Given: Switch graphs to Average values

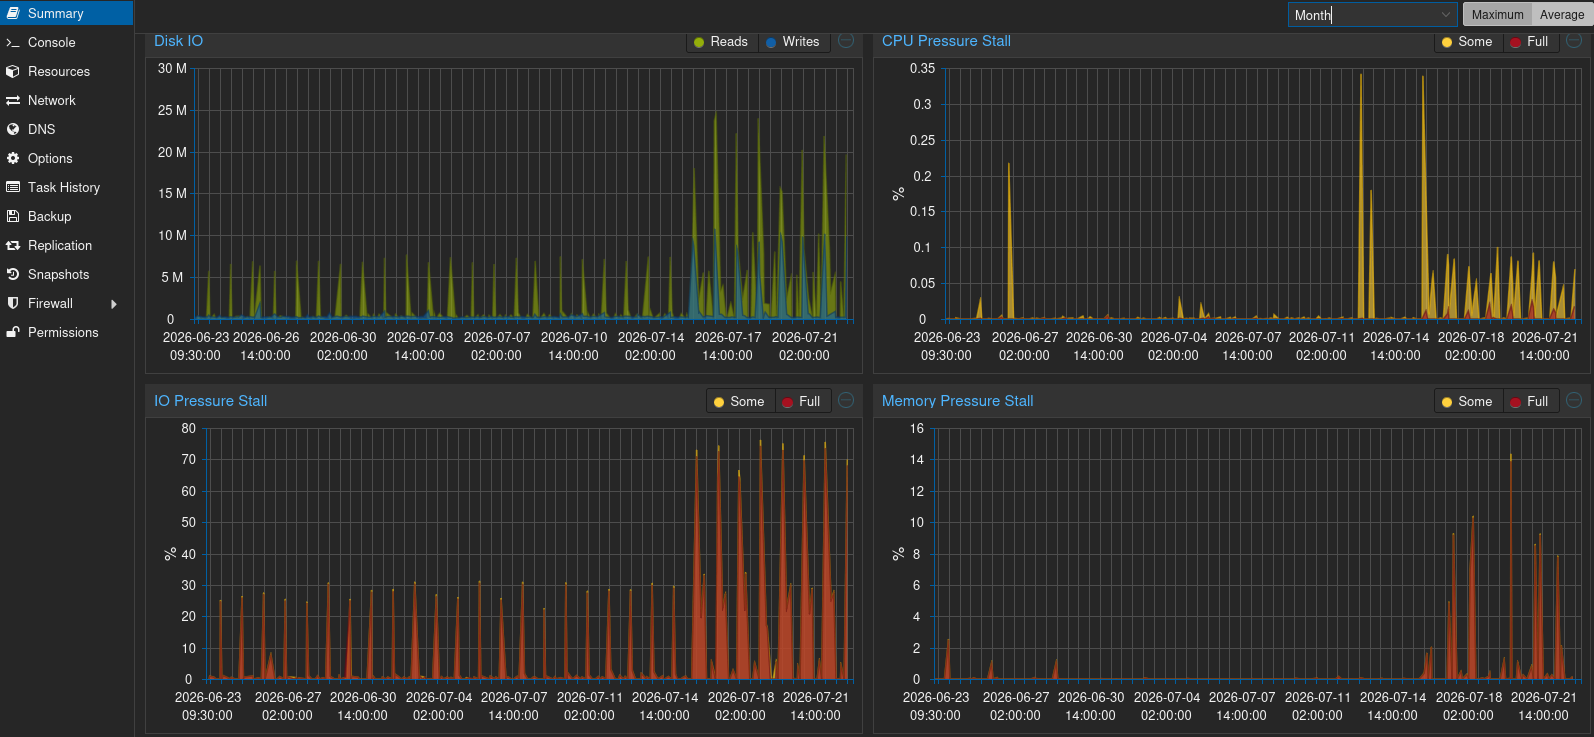Looking at the screenshot, I should (1561, 15).
